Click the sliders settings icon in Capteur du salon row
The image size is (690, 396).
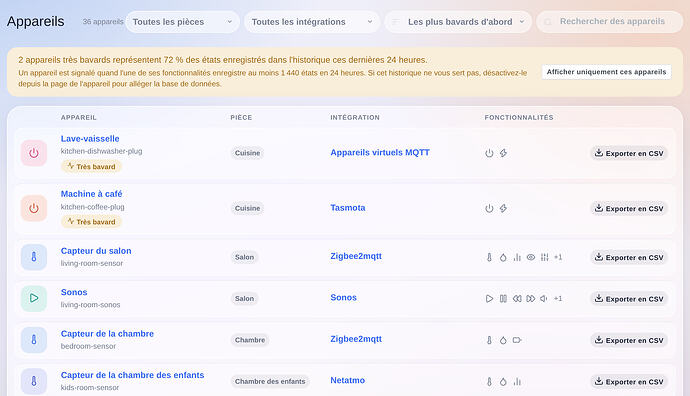545,257
